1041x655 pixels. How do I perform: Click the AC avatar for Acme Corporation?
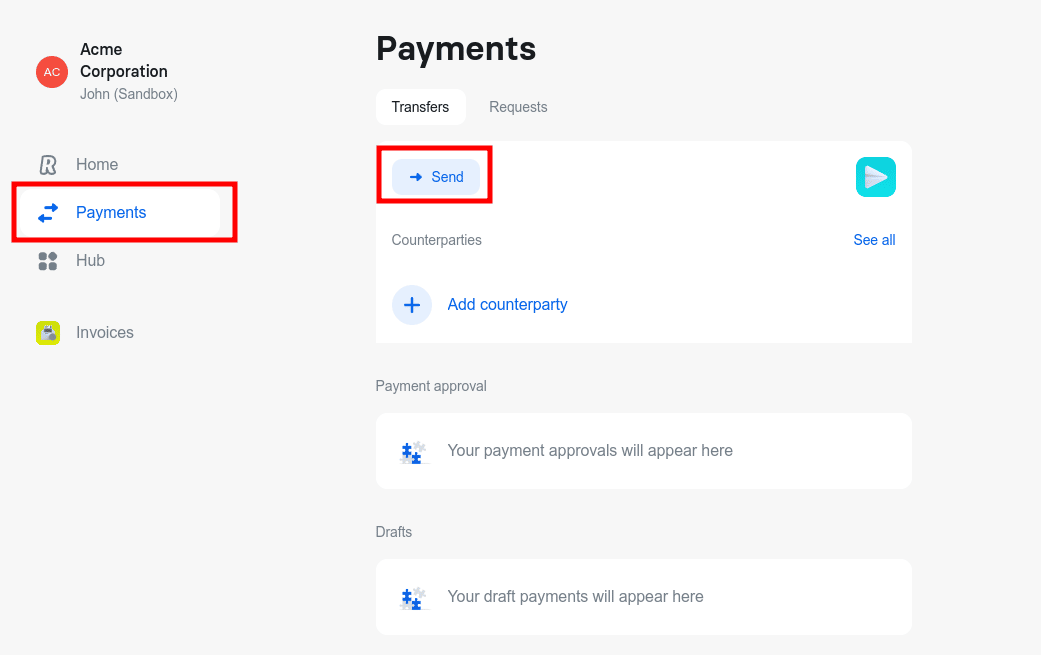(51, 71)
